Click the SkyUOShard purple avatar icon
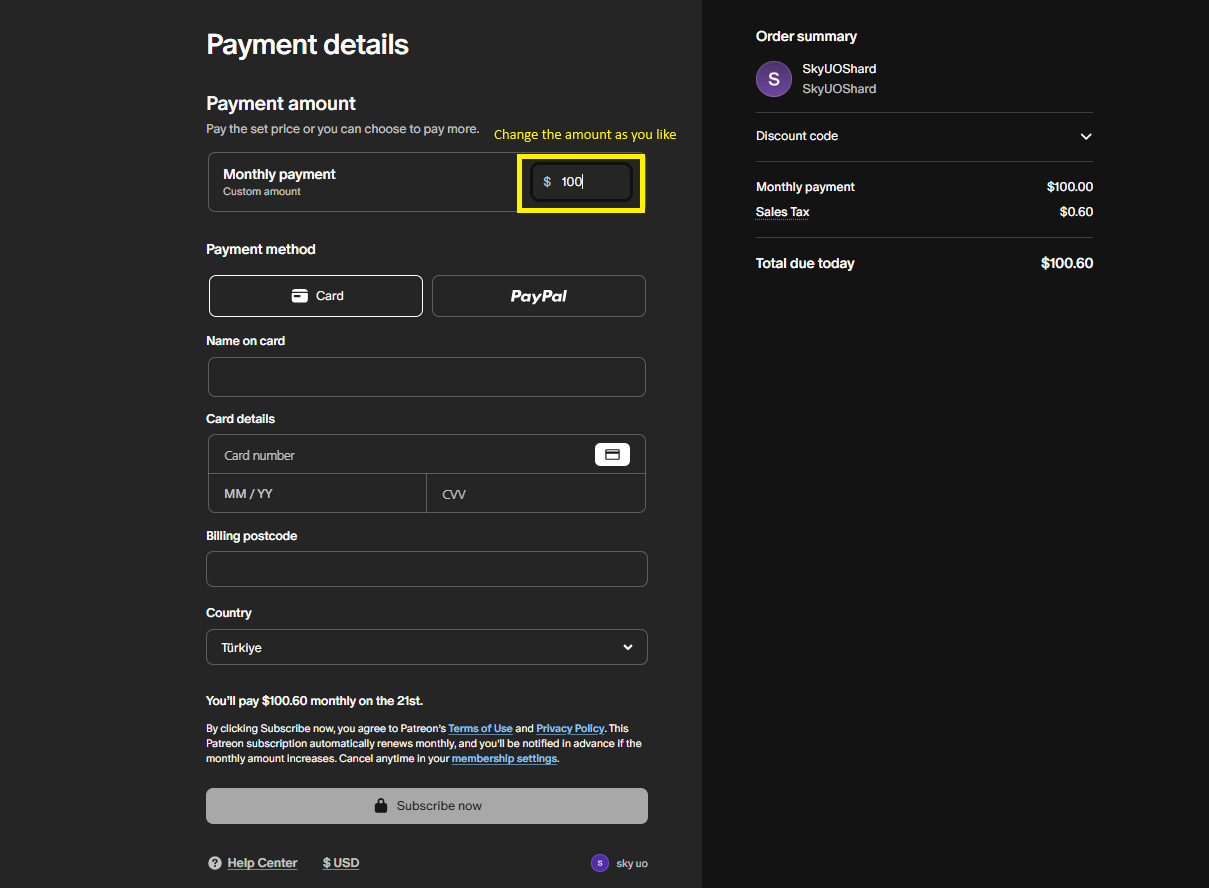 (x=773, y=79)
